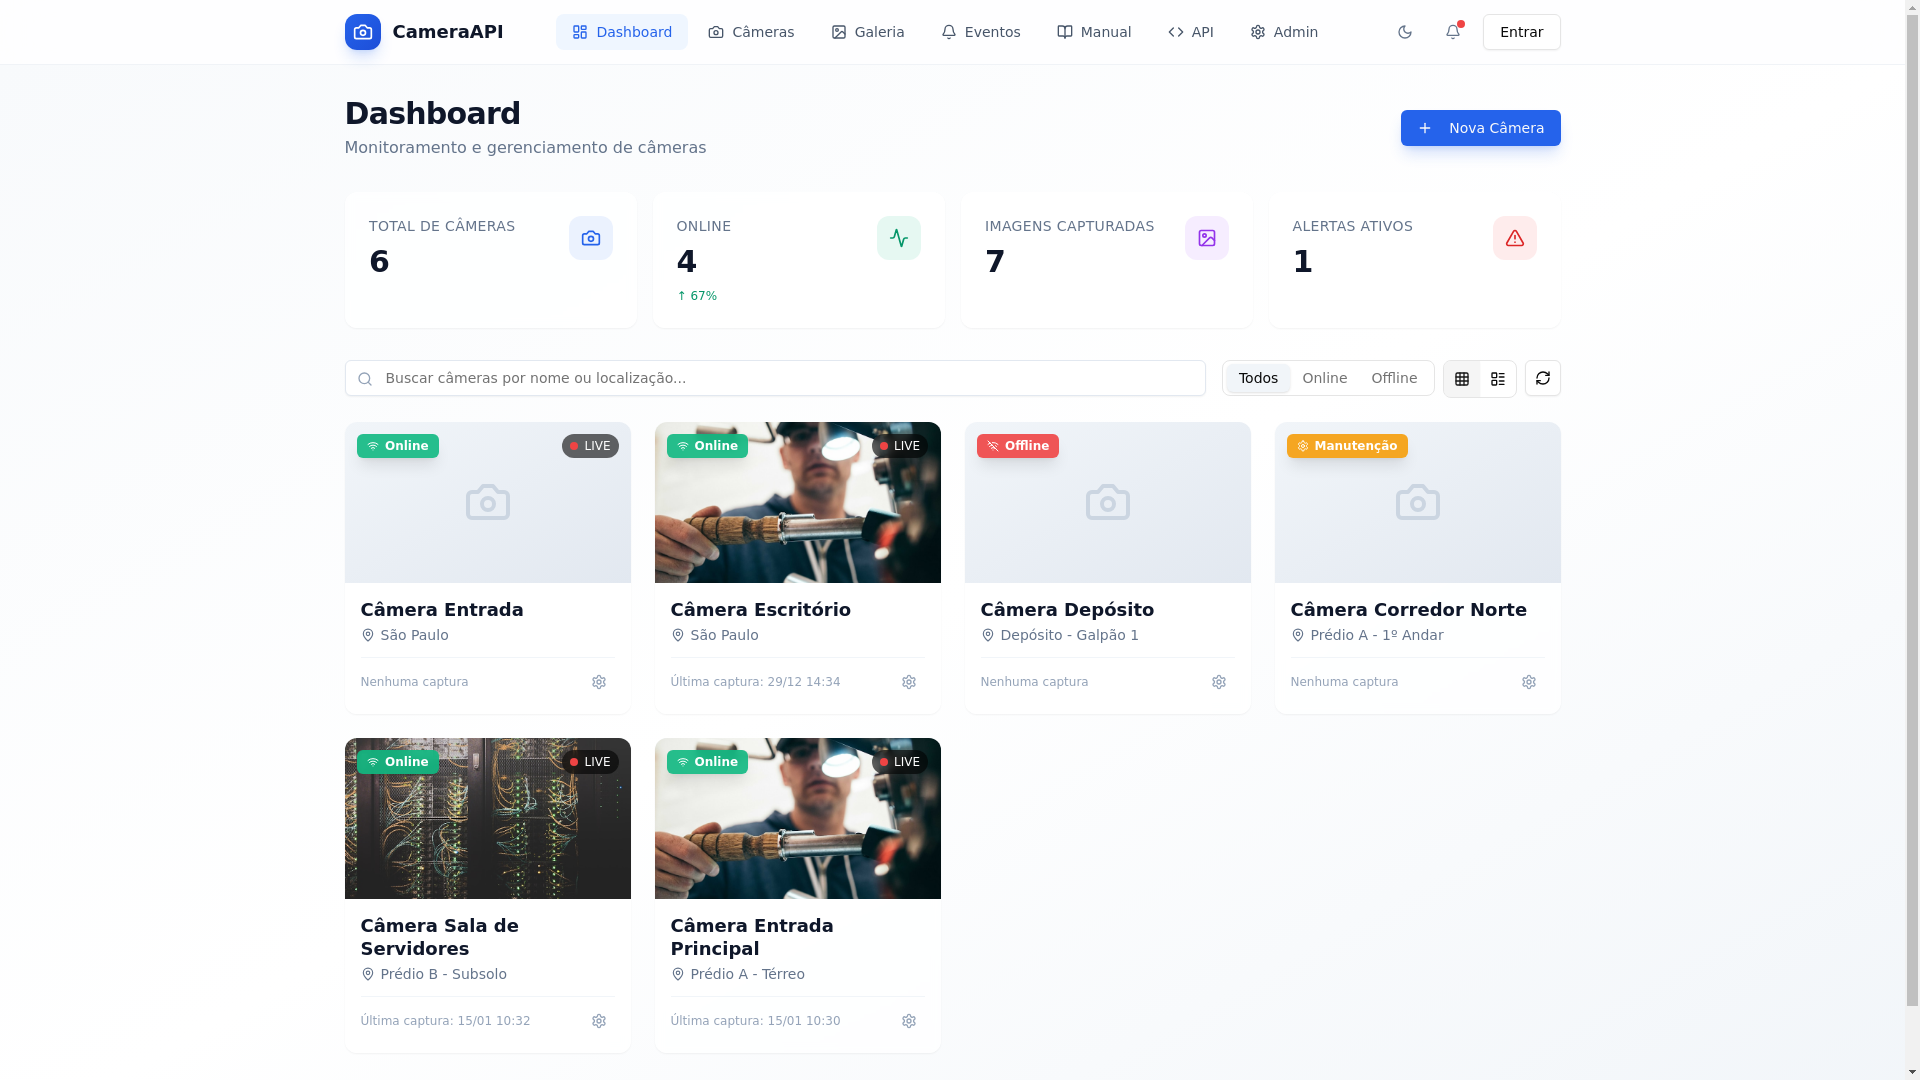Refresh the camera list
This screenshot has width=1920, height=1080.
[x=1542, y=378]
